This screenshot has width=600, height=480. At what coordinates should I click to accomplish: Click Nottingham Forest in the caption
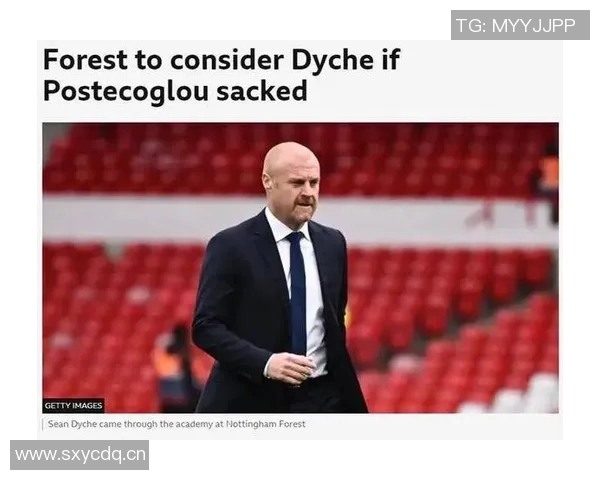(266, 424)
